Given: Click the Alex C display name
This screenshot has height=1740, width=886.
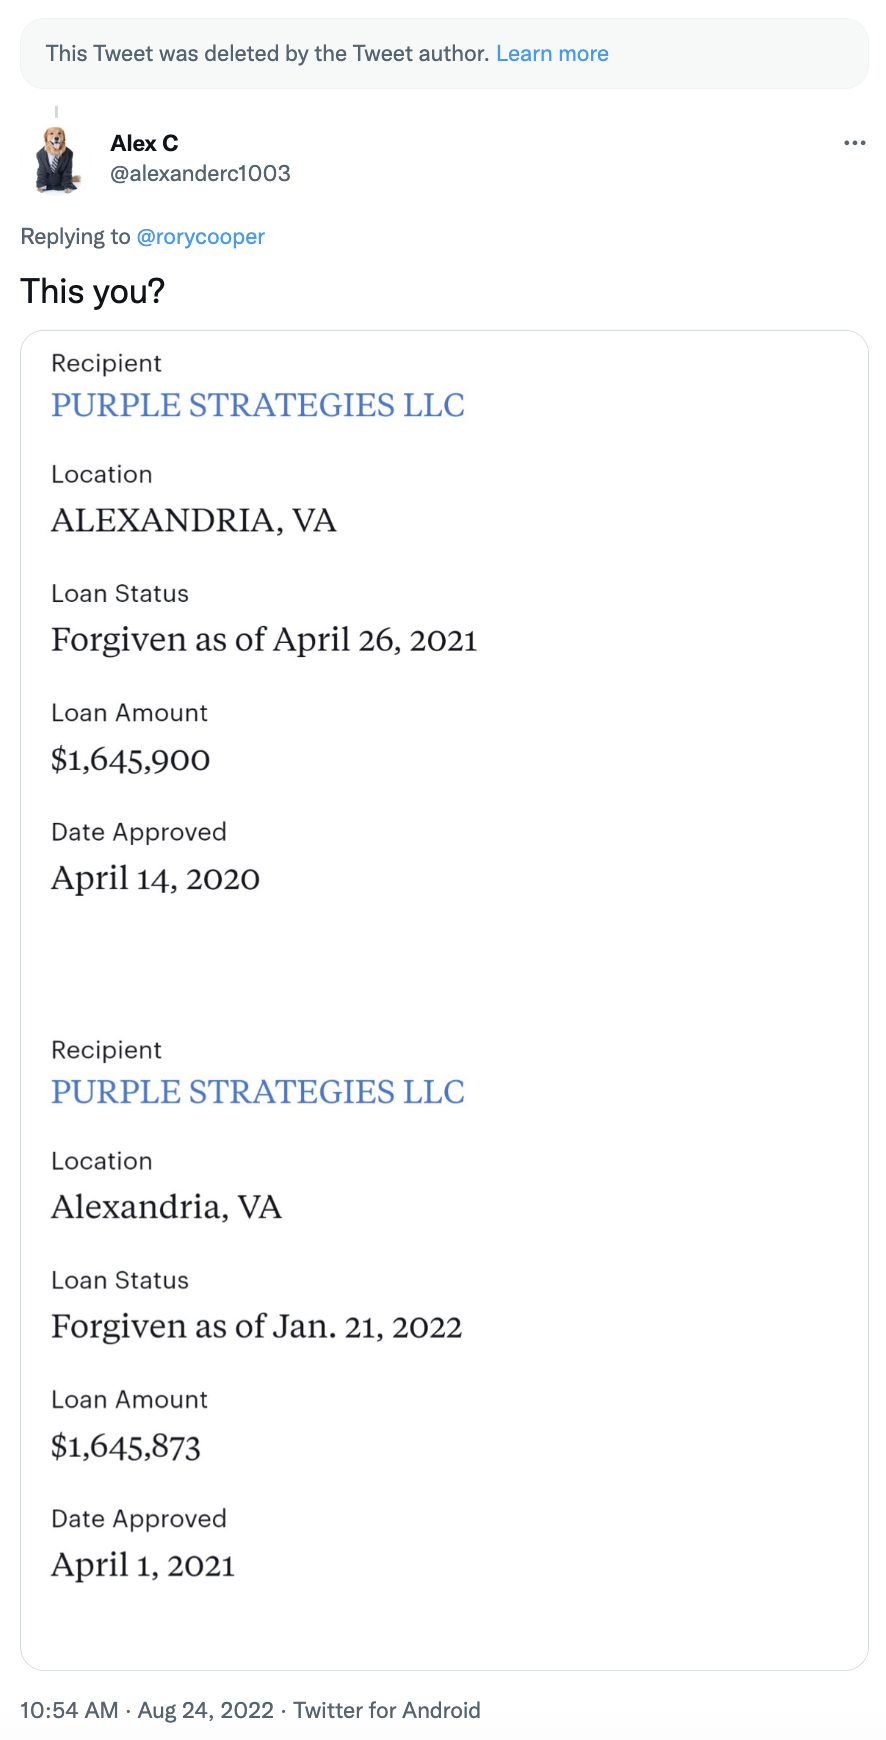Looking at the screenshot, I should pyautogui.click(x=144, y=143).
